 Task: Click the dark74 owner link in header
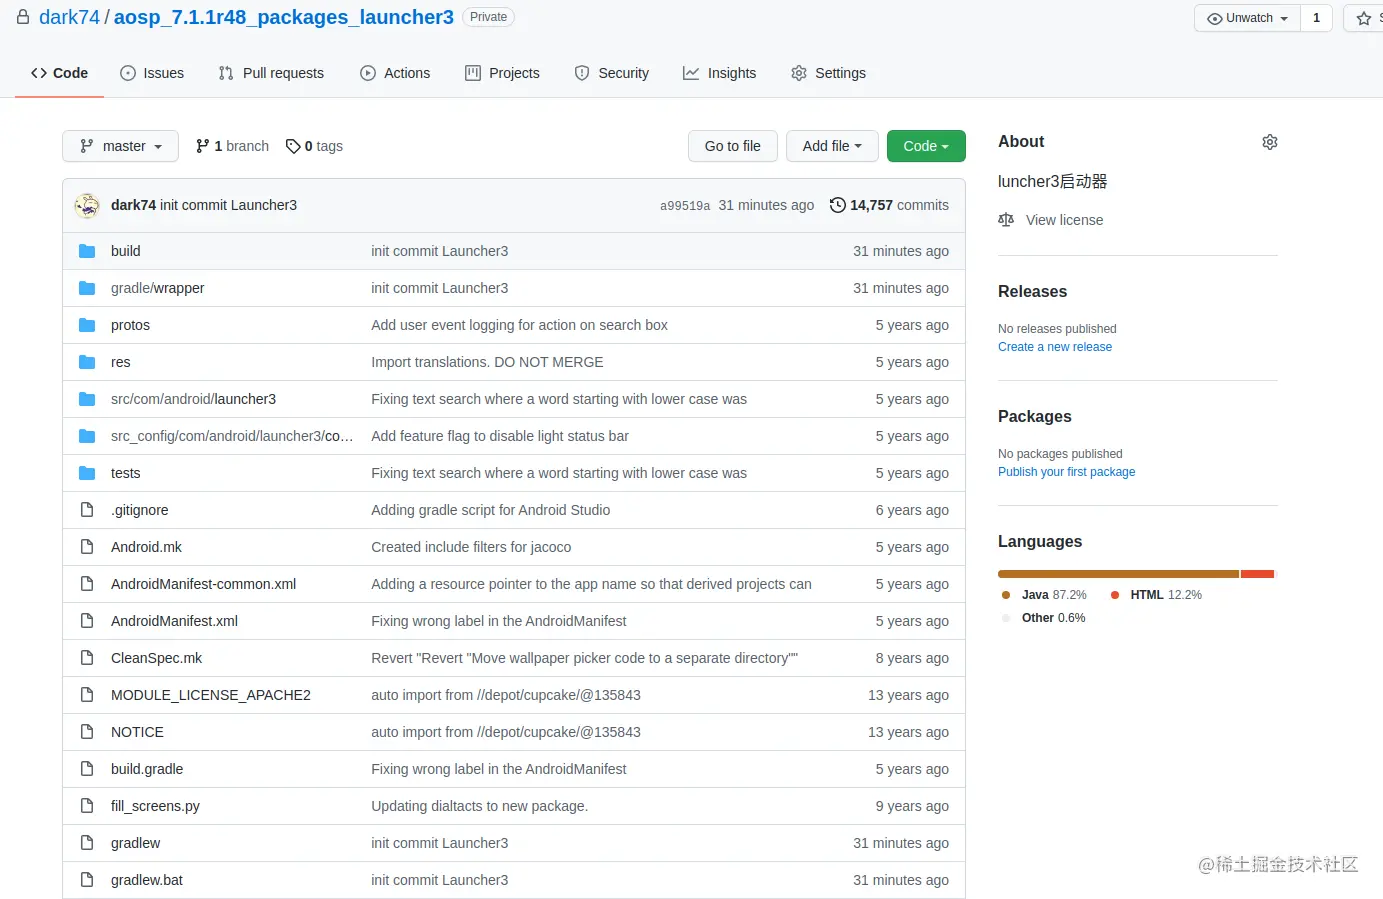(x=69, y=17)
